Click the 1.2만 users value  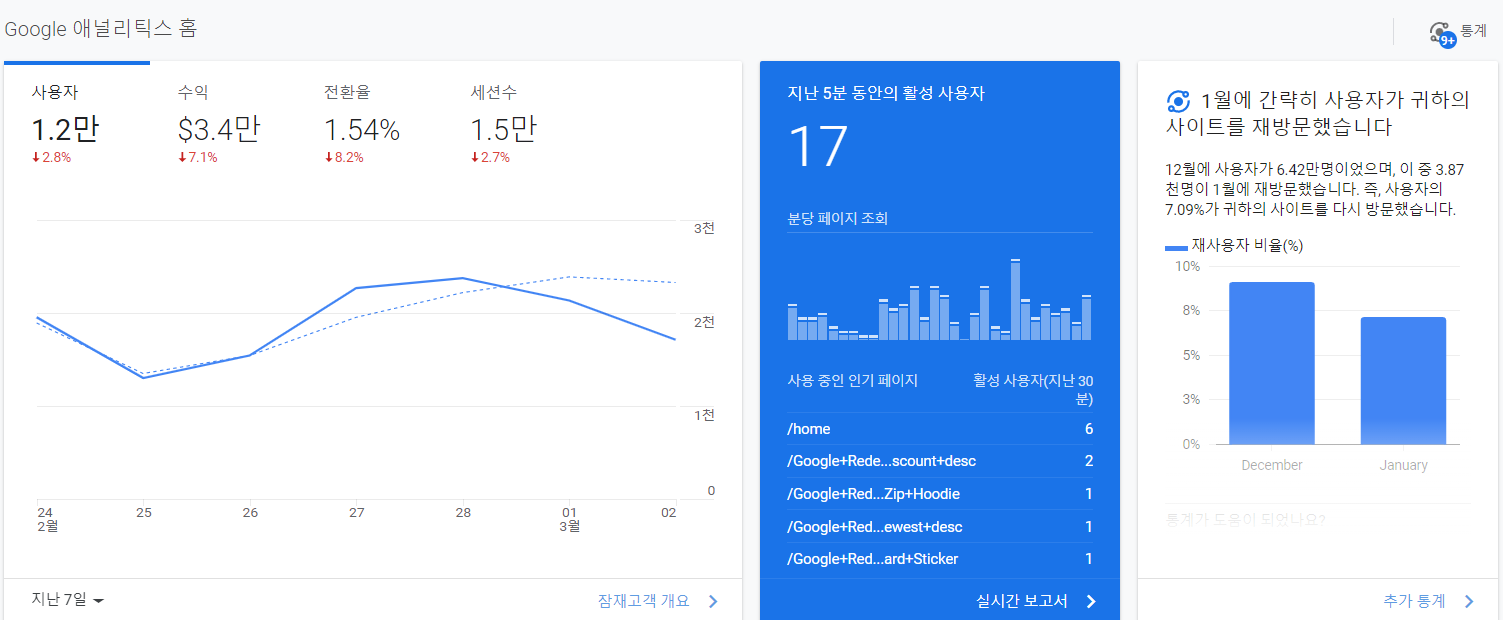(x=65, y=129)
